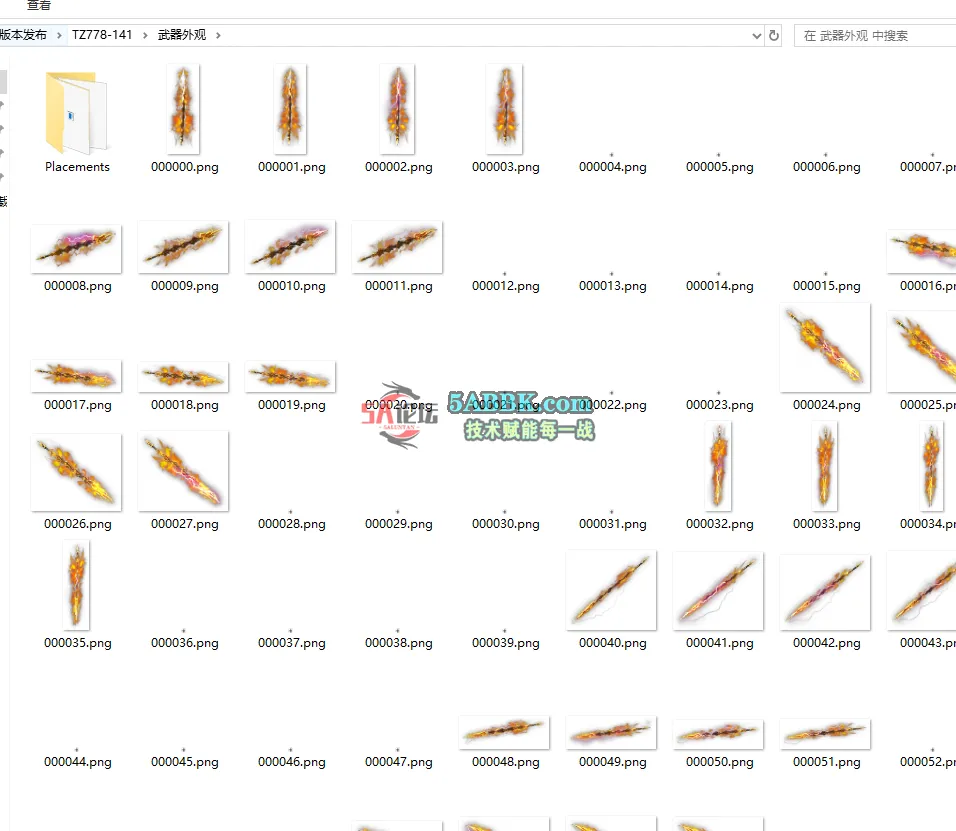
Task: Select the 000041.png diagonal sword icon
Action: tap(718, 590)
